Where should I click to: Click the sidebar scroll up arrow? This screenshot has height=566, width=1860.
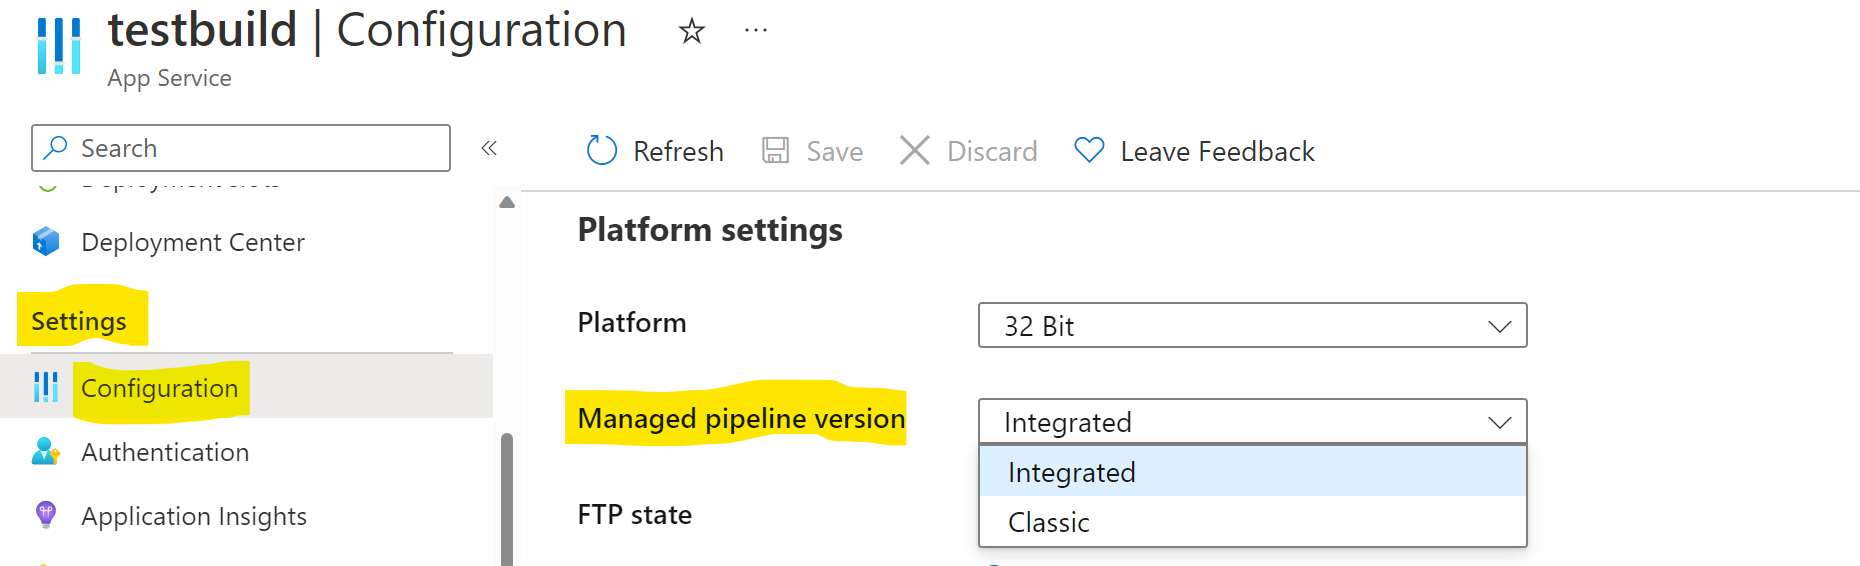507,202
